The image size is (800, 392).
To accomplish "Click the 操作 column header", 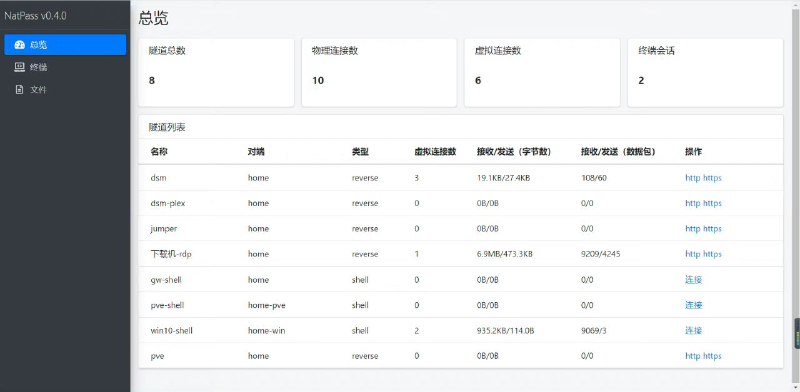I will (x=693, y=152).
